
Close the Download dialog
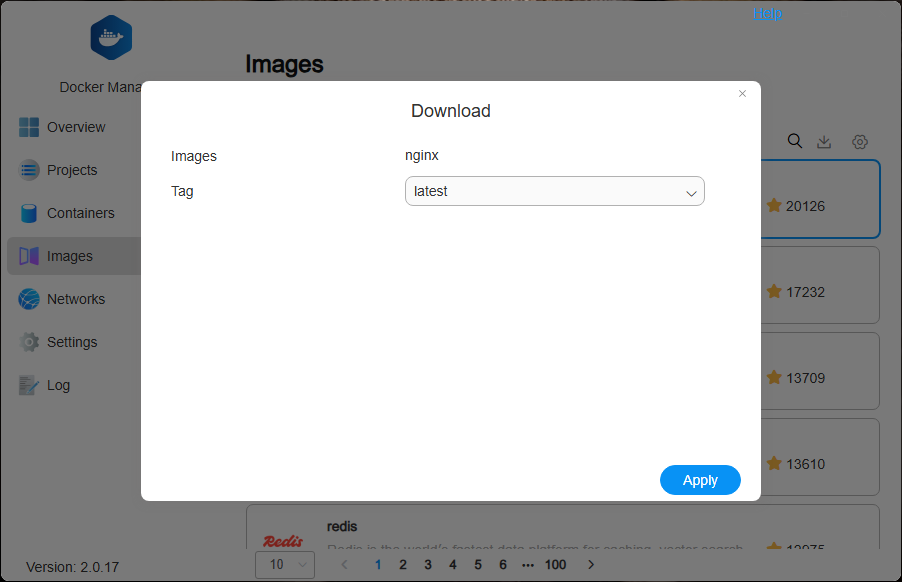[x=742, y=93]
